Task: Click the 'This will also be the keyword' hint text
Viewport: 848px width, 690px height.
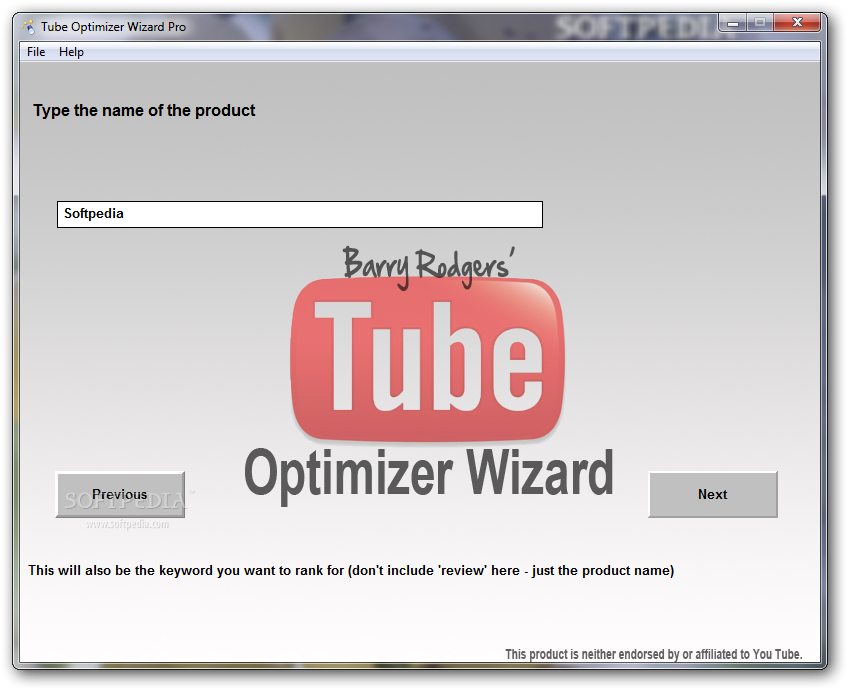Action: pyautogui.click(x=351, y=570)
